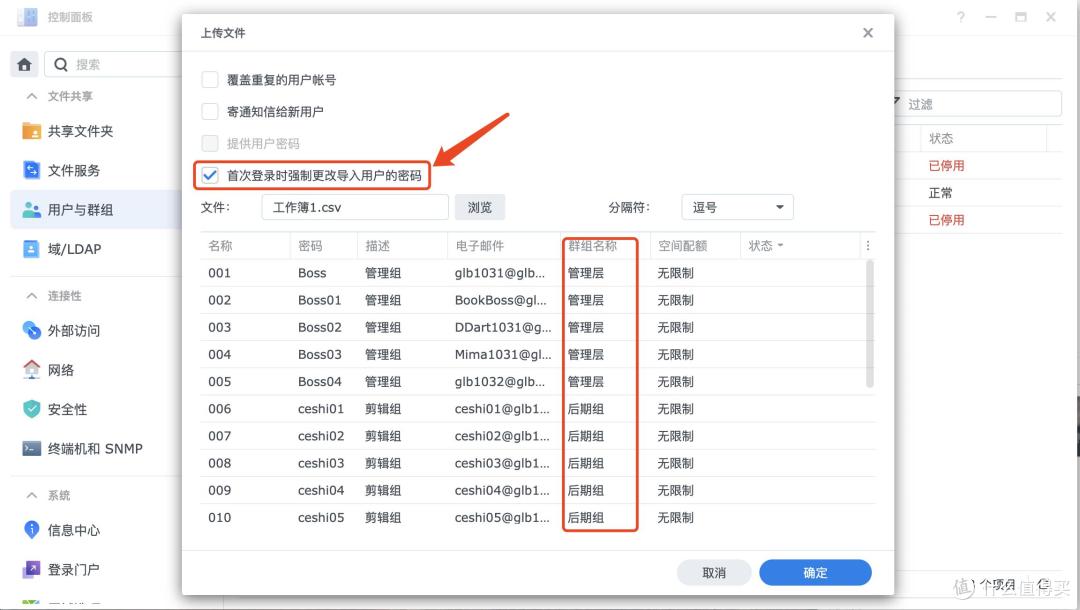The height and width of the screenshot is (610, 1080).
Task: Collapse the File Sharing (文件共享) section
Action: pos(32,96)
